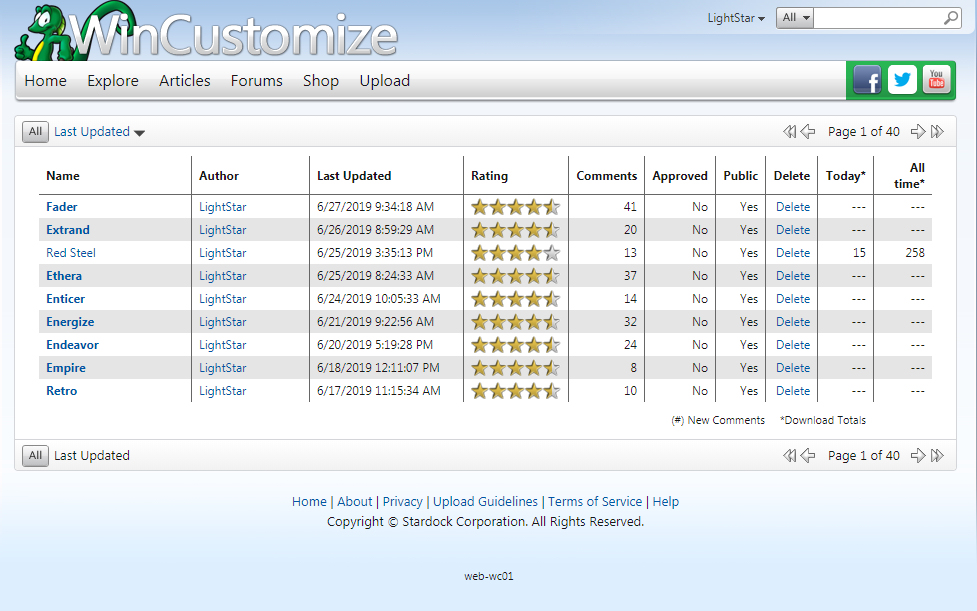The width and height of the screenshot is (977, 611).
Task: Open the Upload navigation menu item
Action: tap(384, 81)
